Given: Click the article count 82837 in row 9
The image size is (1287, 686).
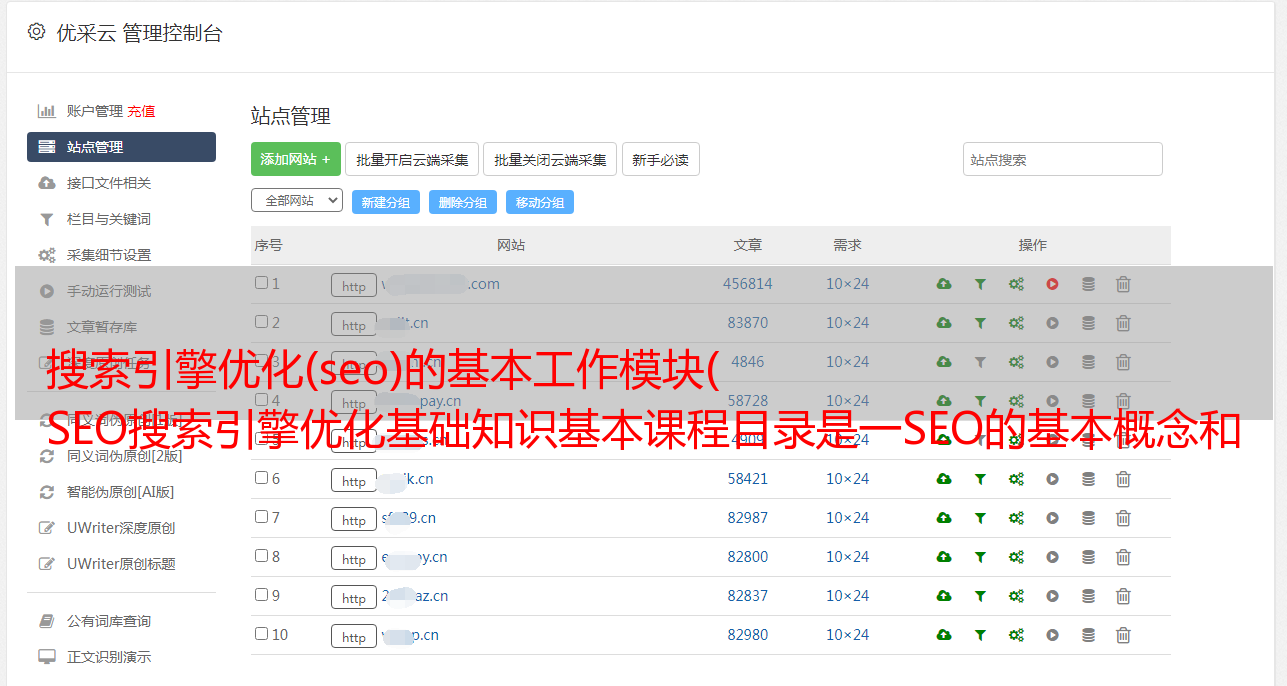Looking at the screenshot, I should click(x=748, y=596).
